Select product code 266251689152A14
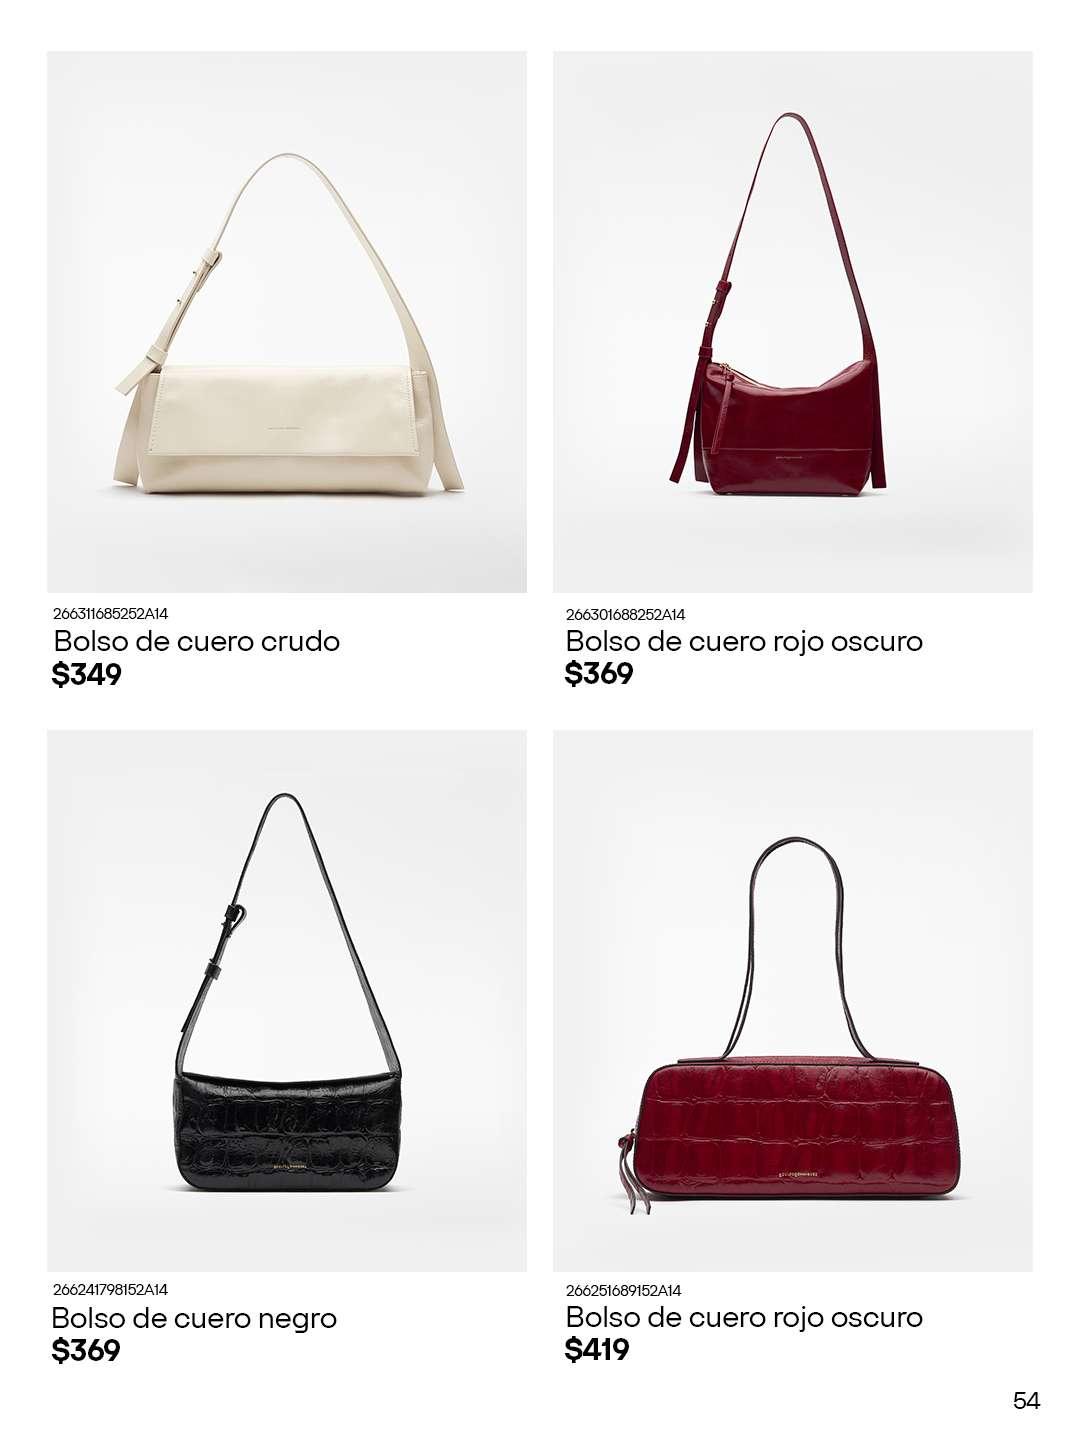1082x1452 pixels. coord(623,1291)
